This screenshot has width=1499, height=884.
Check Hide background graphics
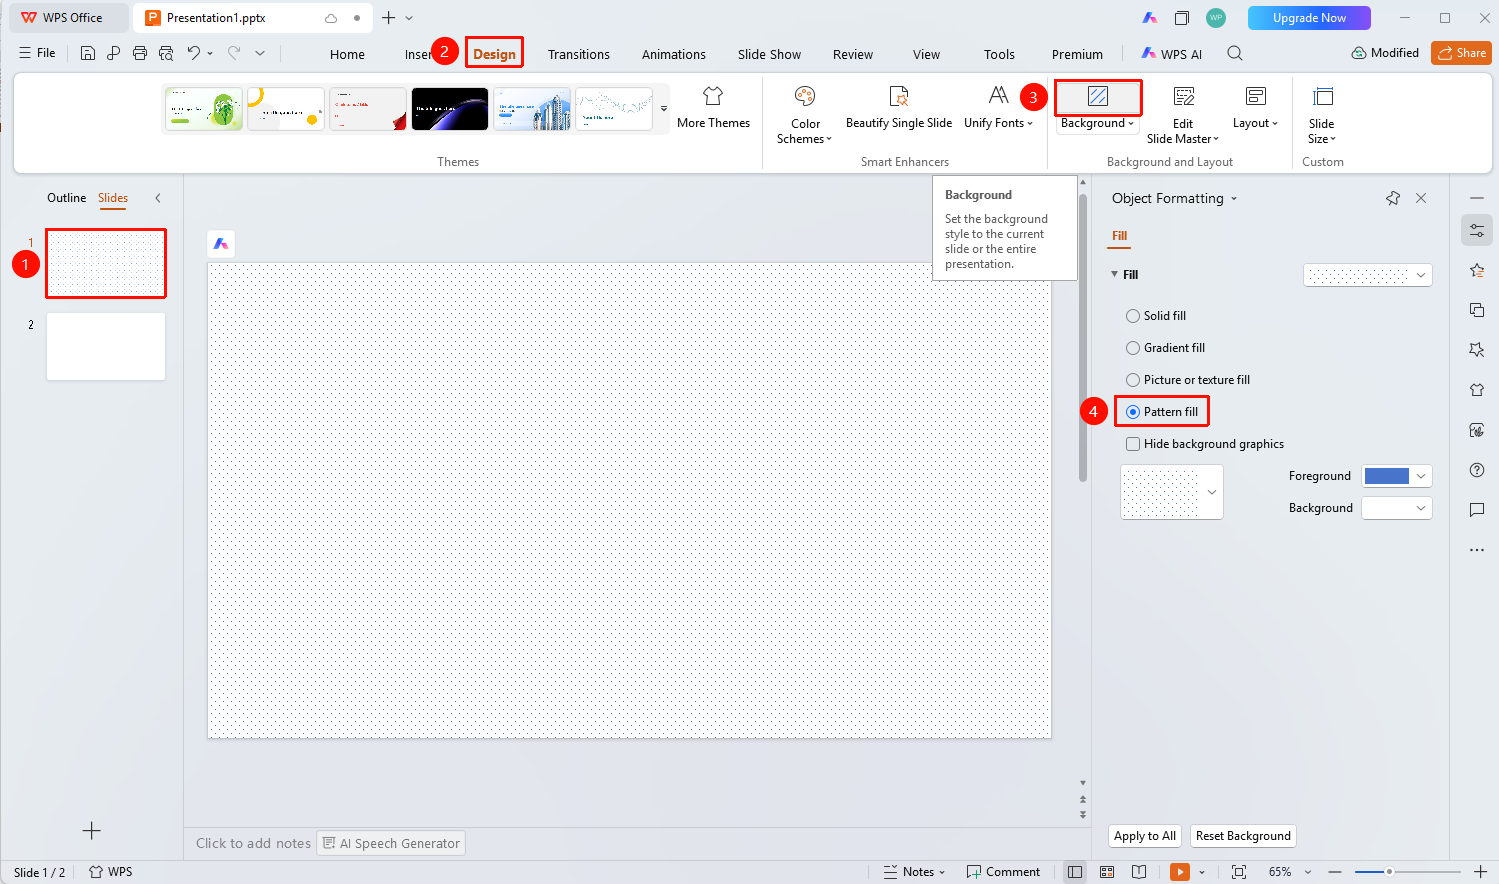tap(1133, 444)
